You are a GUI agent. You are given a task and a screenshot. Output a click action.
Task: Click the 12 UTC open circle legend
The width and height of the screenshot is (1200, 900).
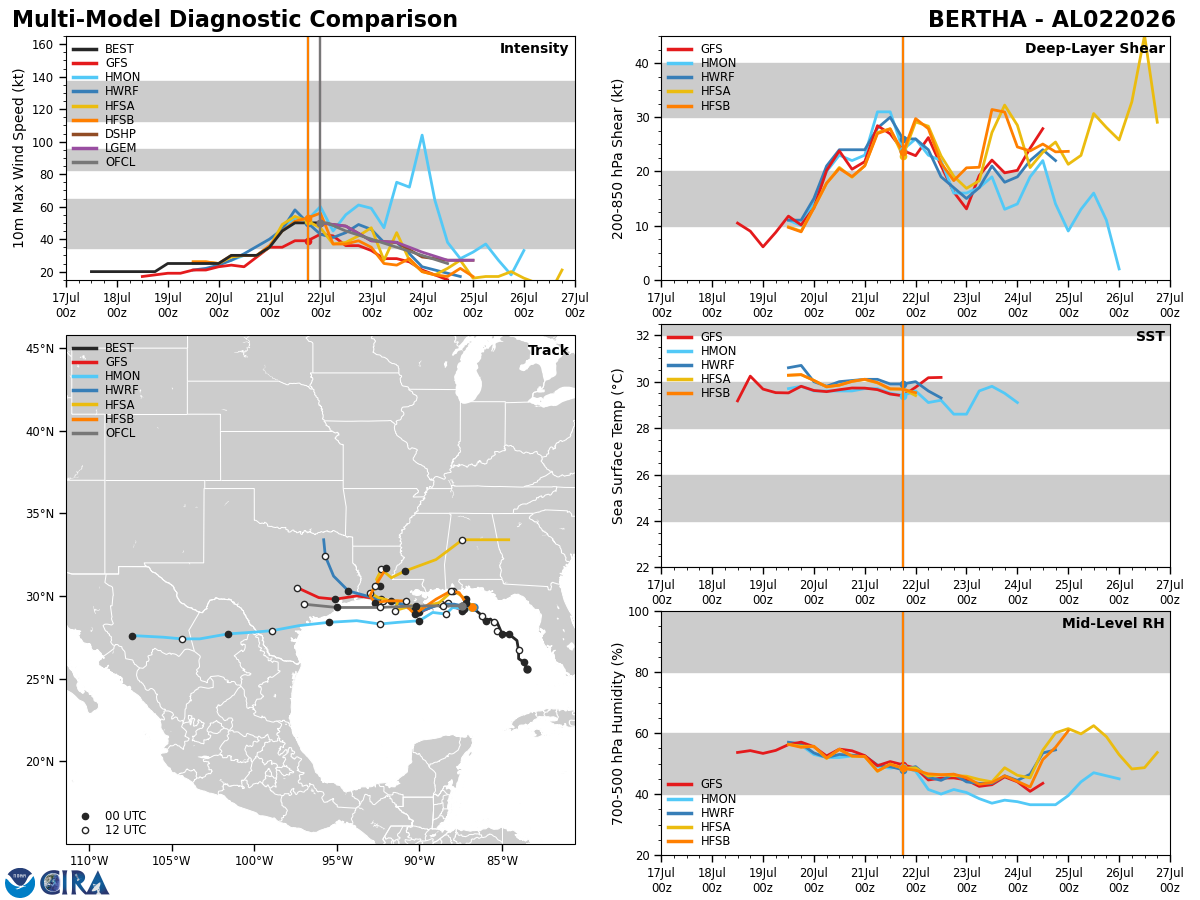tap(113, 830)
